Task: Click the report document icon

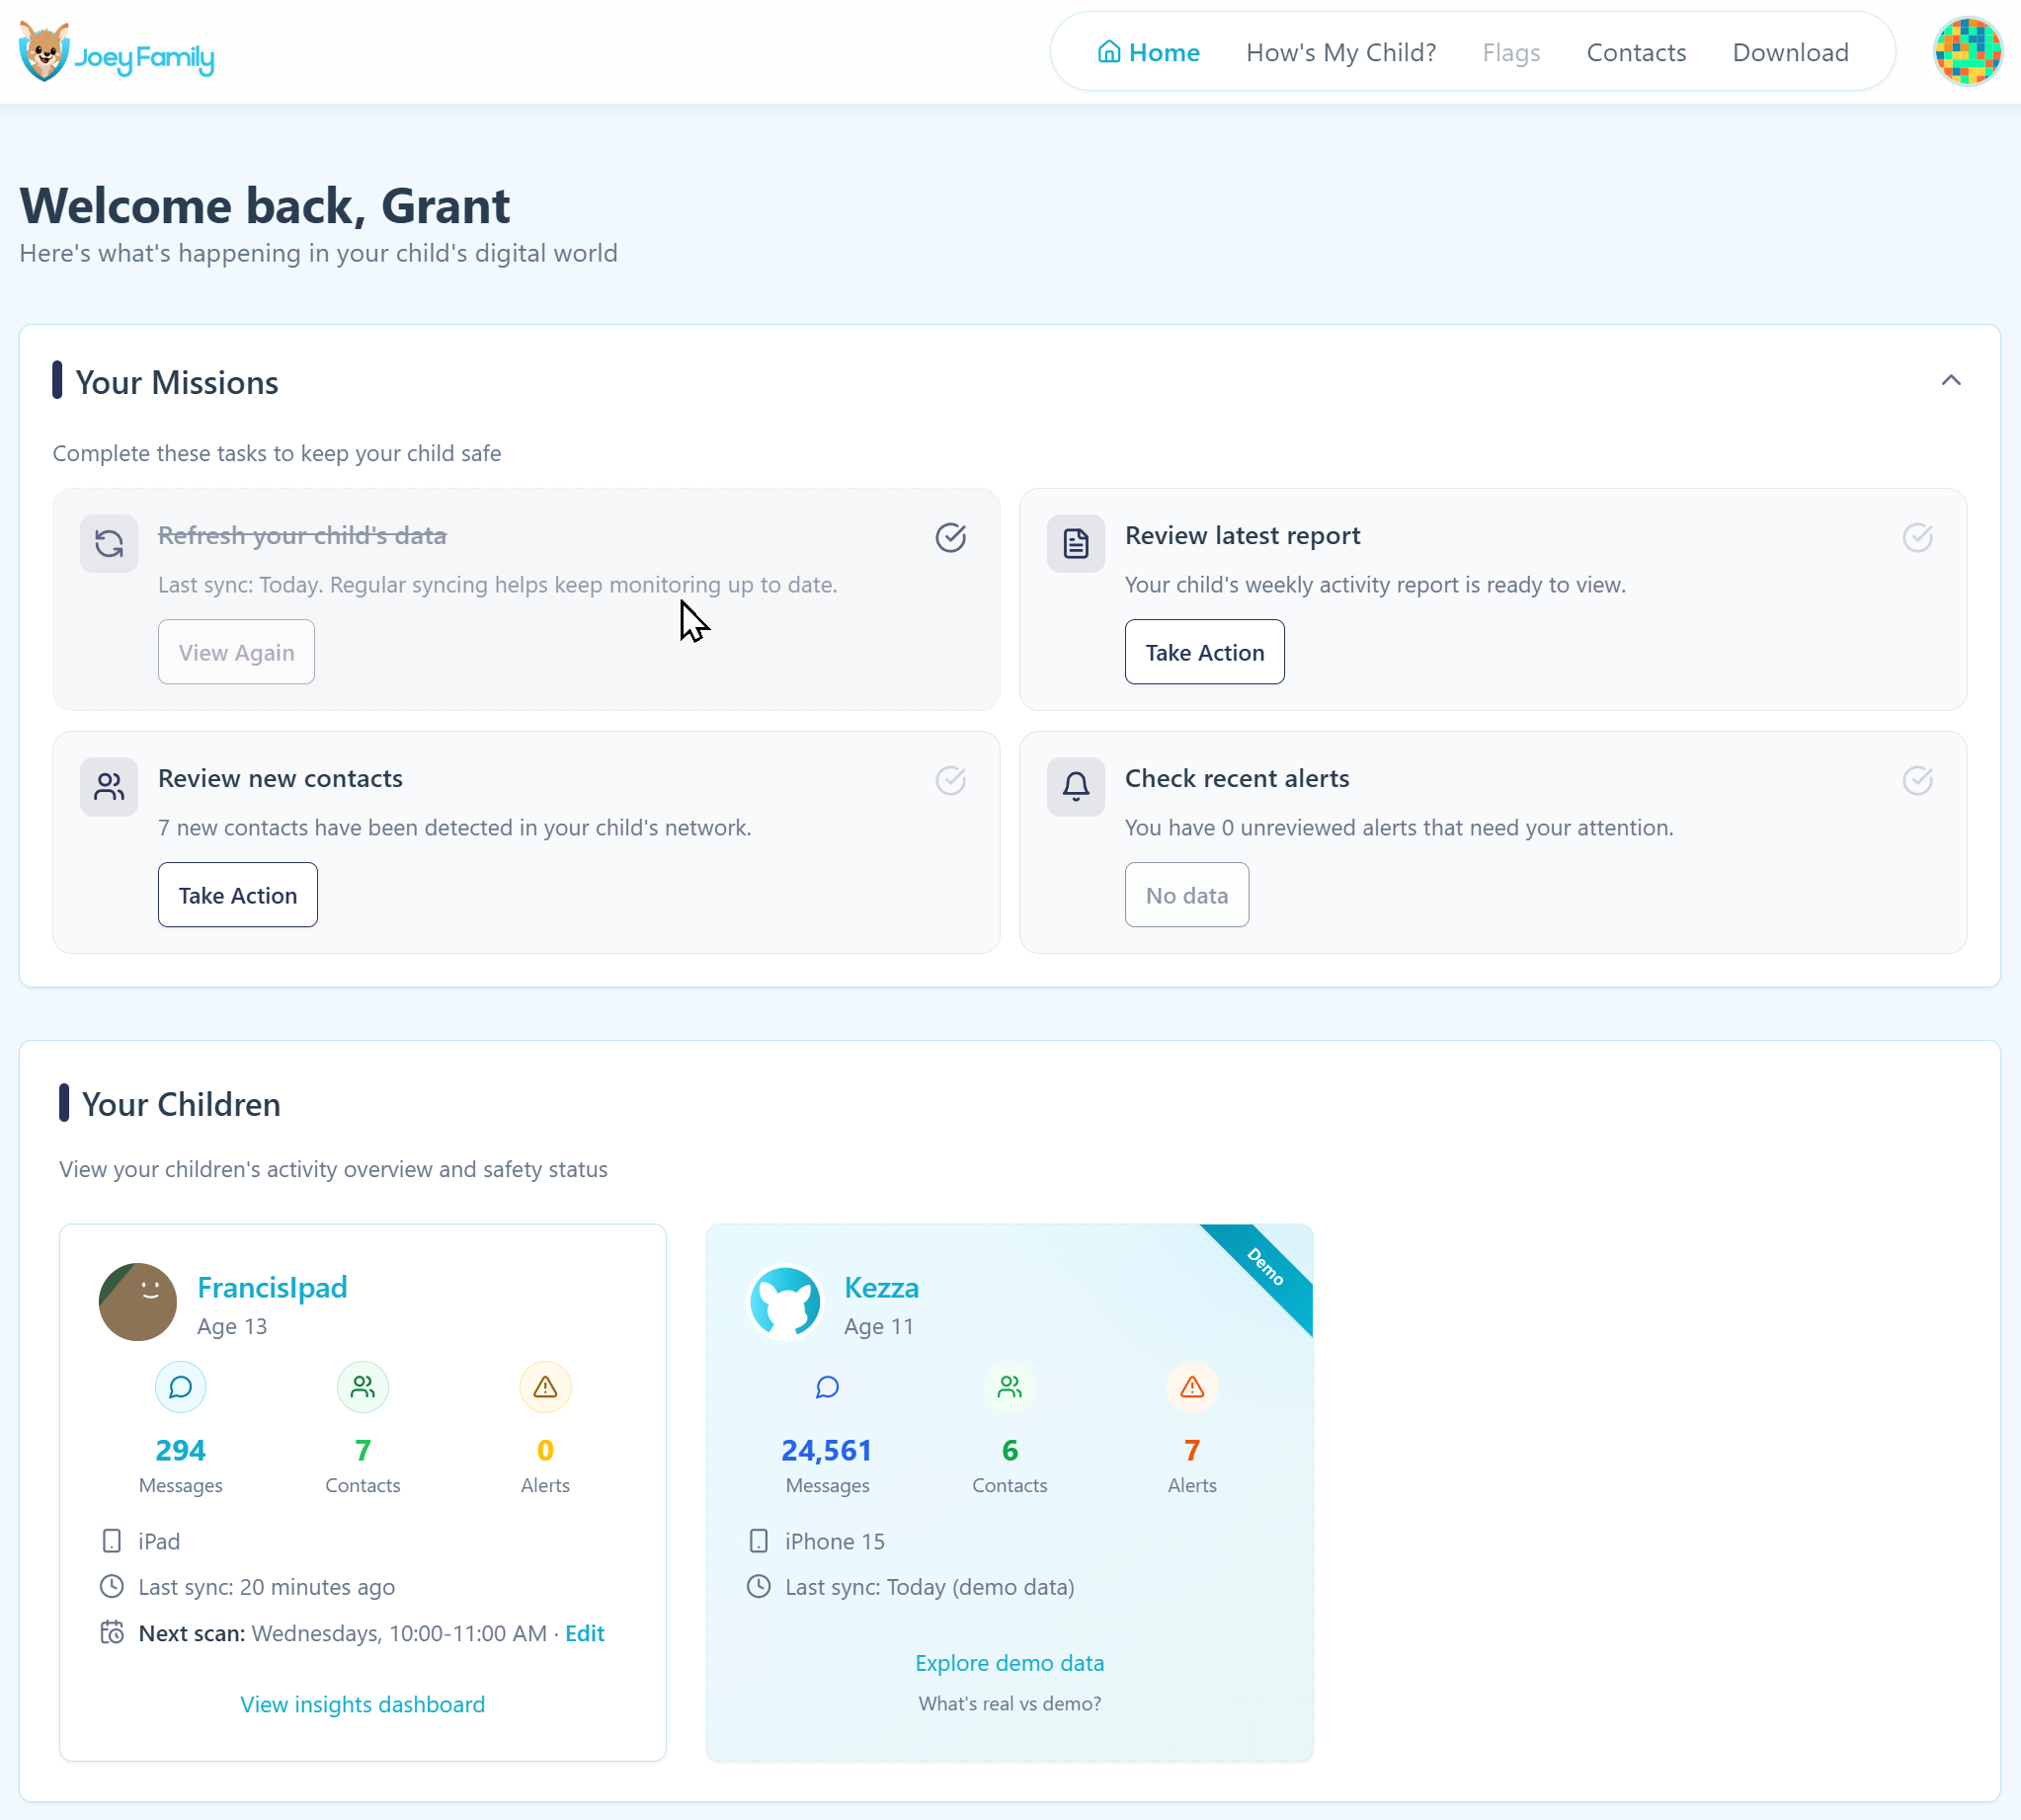Action: (x=1075, y=543)
